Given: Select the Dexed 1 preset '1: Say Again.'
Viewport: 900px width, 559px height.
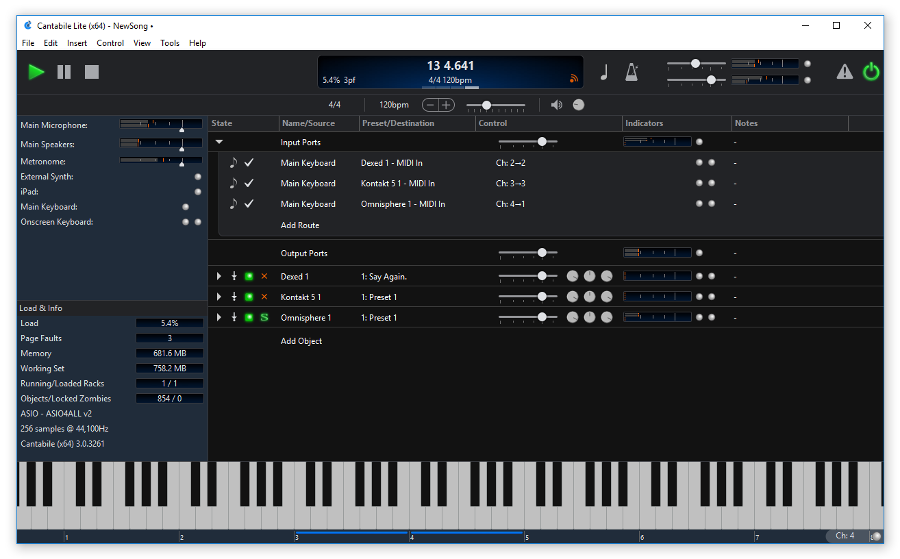Looking at the screenshot, I should [383, 277].
